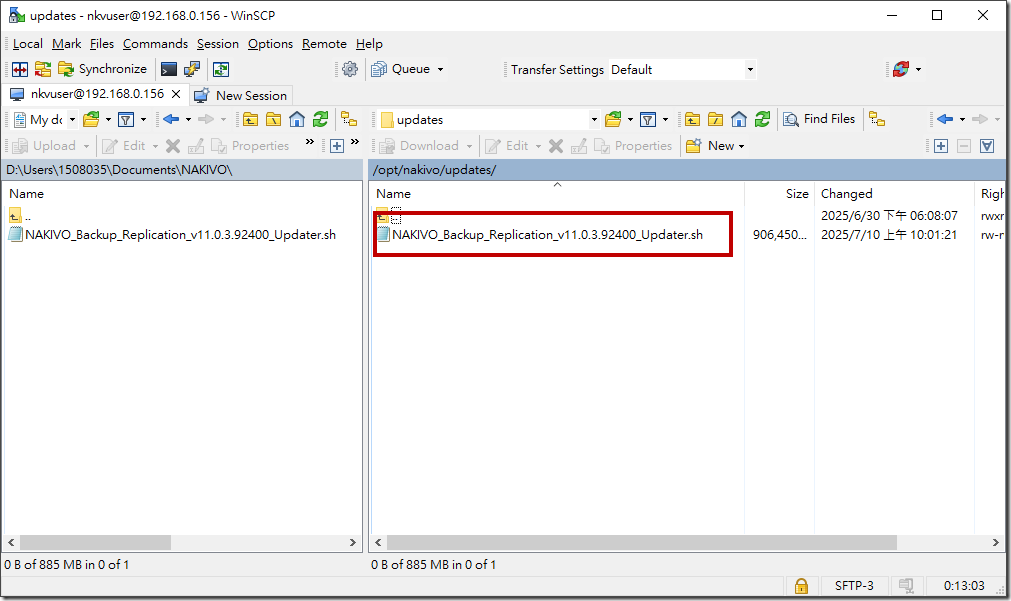The width and height of the screenshot is (1011, 601).
Task: Click the Find Files button
Action: (x=820, y=119)
